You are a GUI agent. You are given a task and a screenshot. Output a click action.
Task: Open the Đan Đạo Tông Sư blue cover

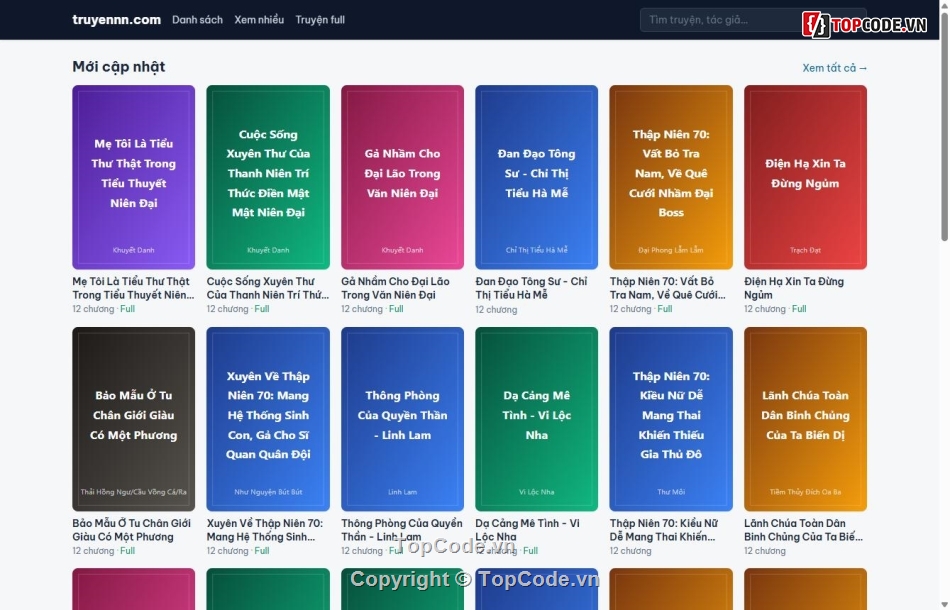[x=536, y=177]
